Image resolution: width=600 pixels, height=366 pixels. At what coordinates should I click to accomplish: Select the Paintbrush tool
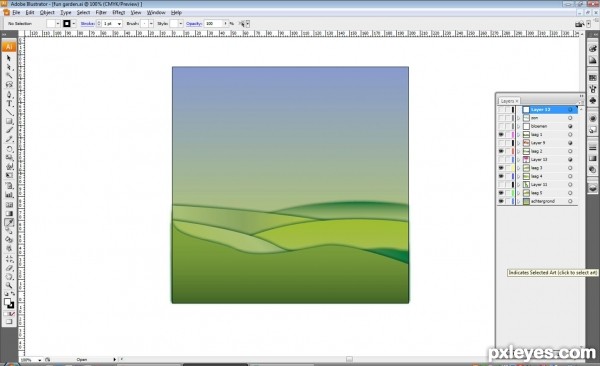[x=9, y=131]
